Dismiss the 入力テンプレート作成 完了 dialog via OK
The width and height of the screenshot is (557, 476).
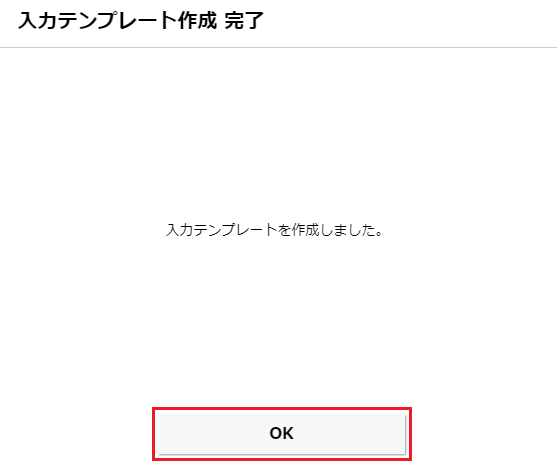[x=281, y=433]
